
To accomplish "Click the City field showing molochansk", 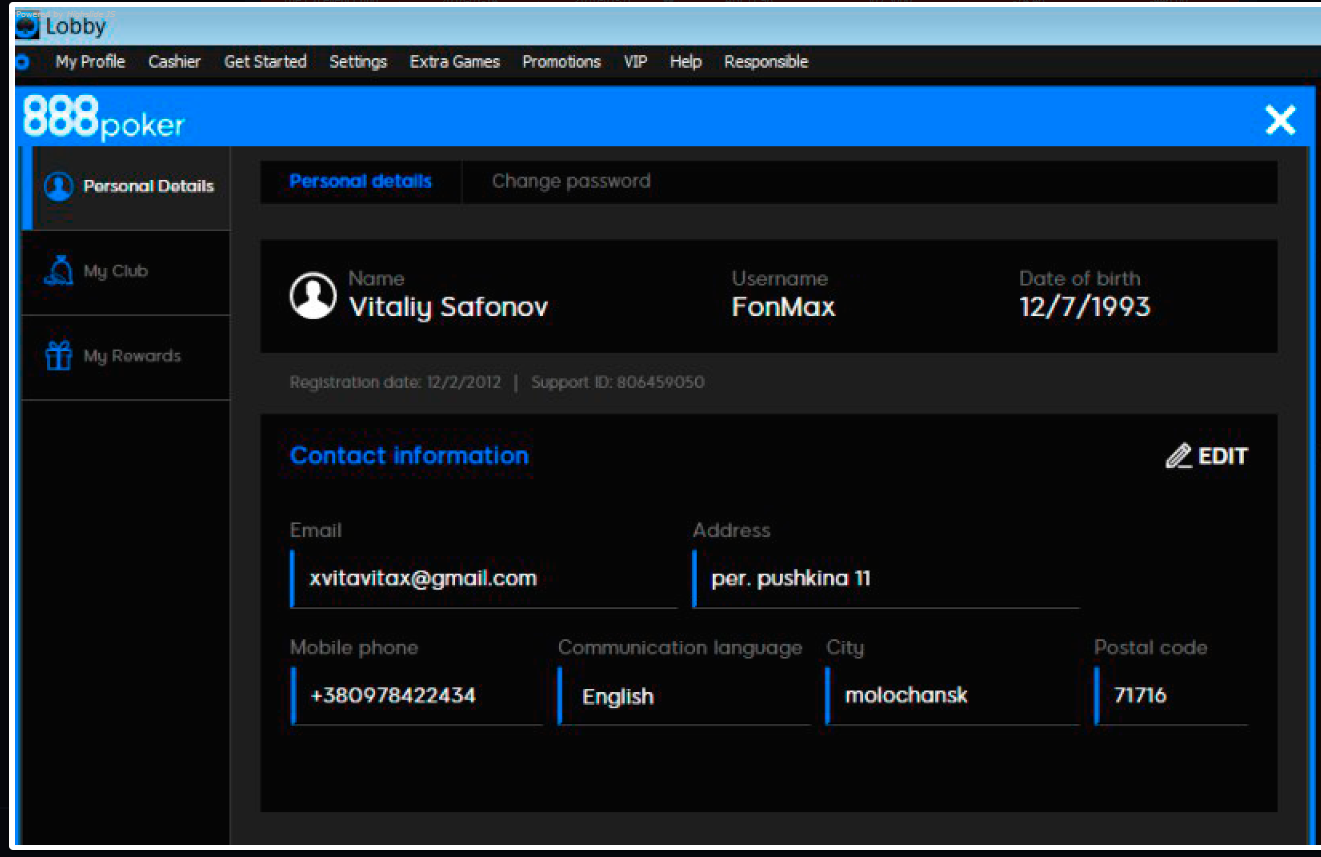I will point(952,695).
